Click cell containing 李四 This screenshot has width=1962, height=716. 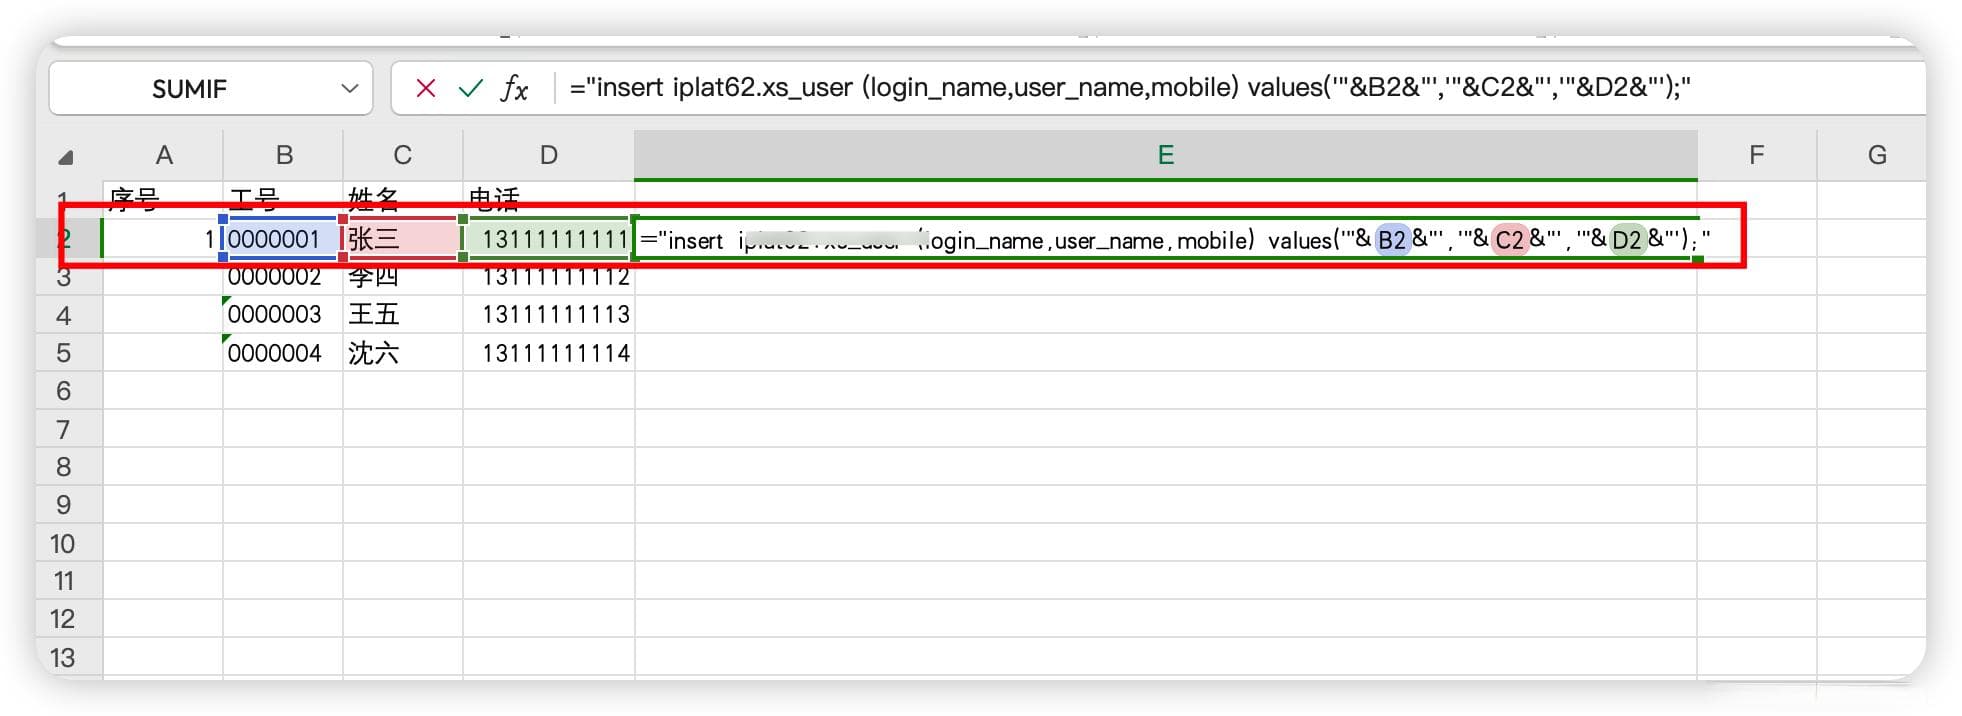pos(403,277)
